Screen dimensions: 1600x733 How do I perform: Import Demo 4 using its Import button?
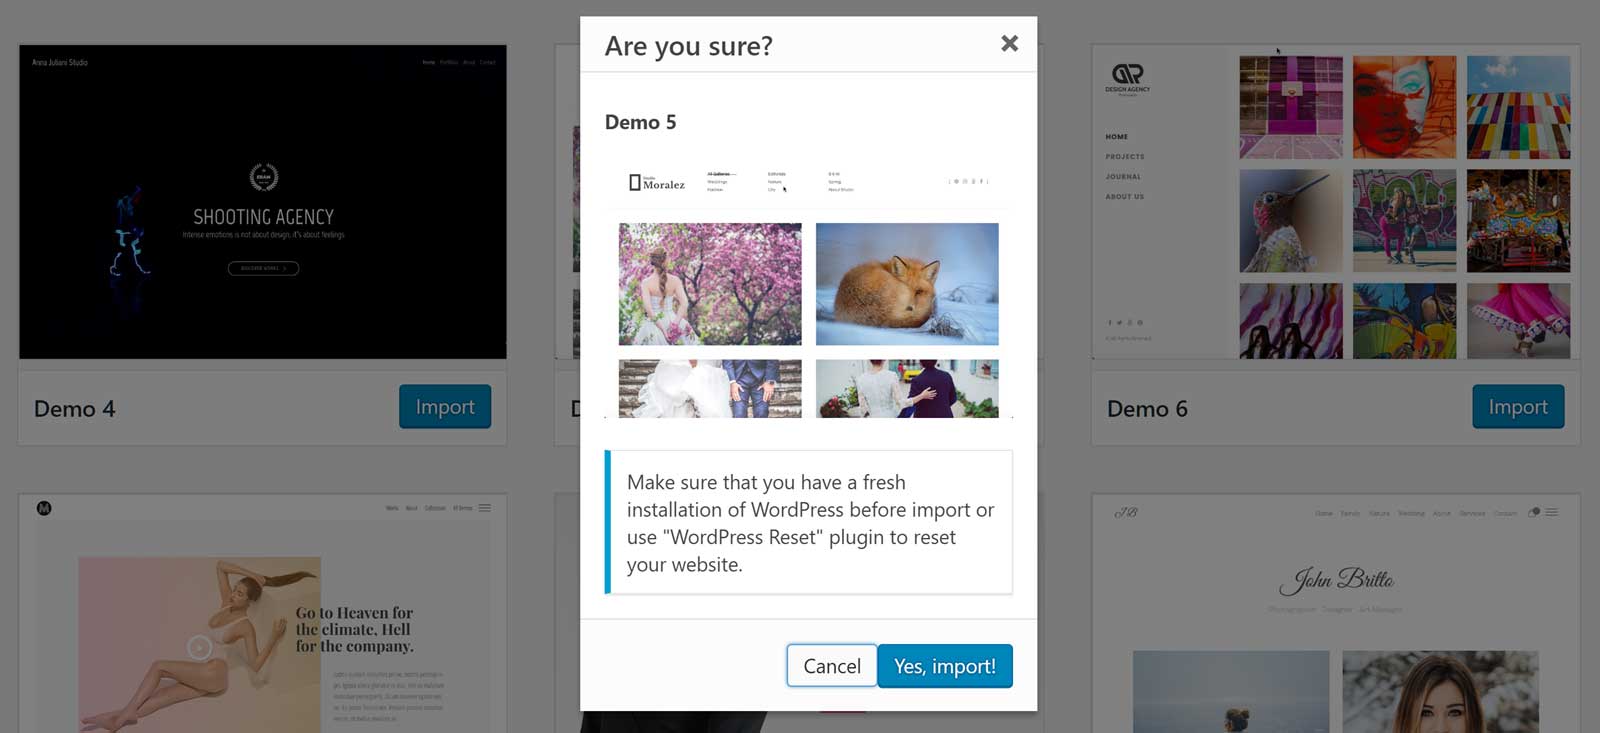tap(445, 407)
